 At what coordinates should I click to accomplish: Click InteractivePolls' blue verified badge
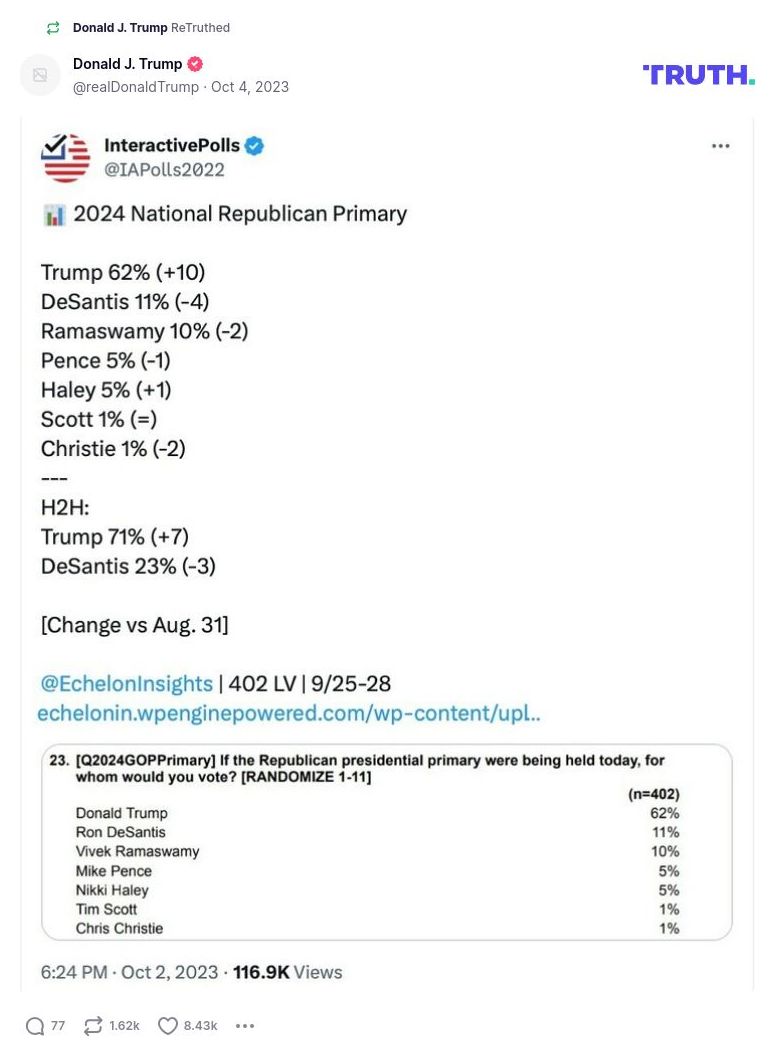253,145
